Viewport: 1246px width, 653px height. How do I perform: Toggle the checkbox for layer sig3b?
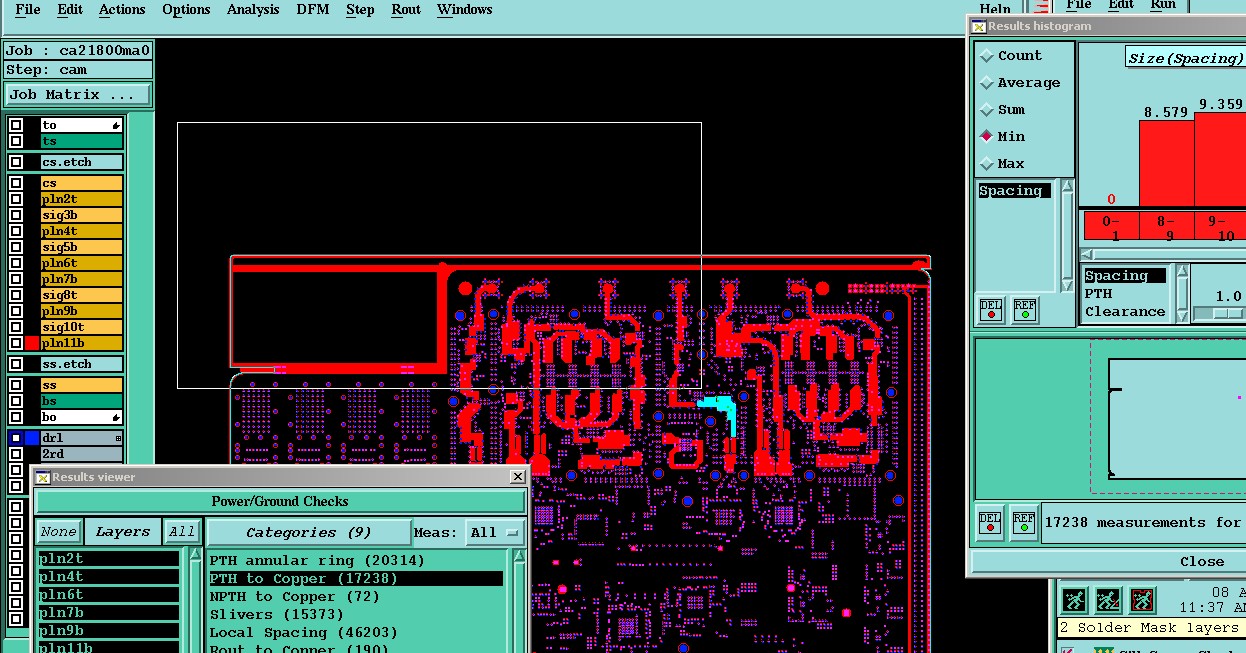point(16,215)
